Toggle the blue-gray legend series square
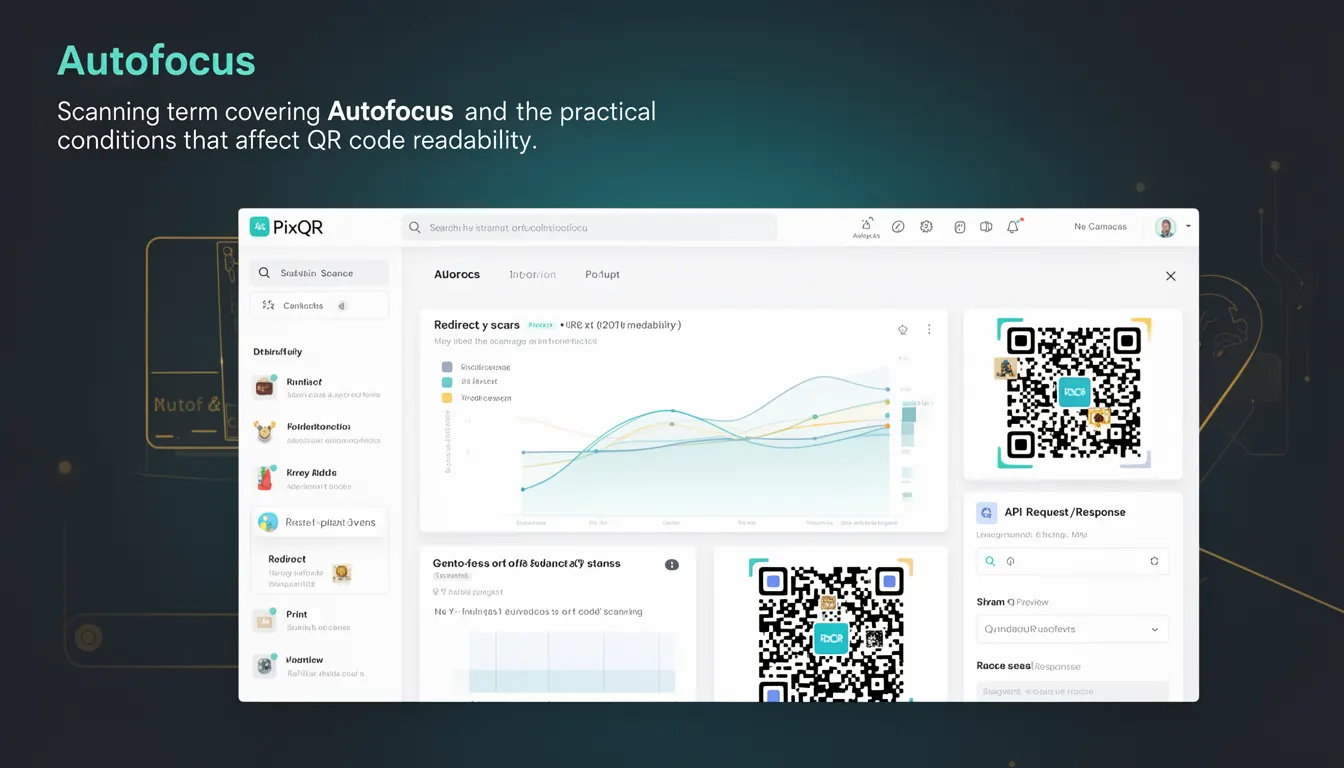The image size is (1344, 768). click(x=446, y=367)
